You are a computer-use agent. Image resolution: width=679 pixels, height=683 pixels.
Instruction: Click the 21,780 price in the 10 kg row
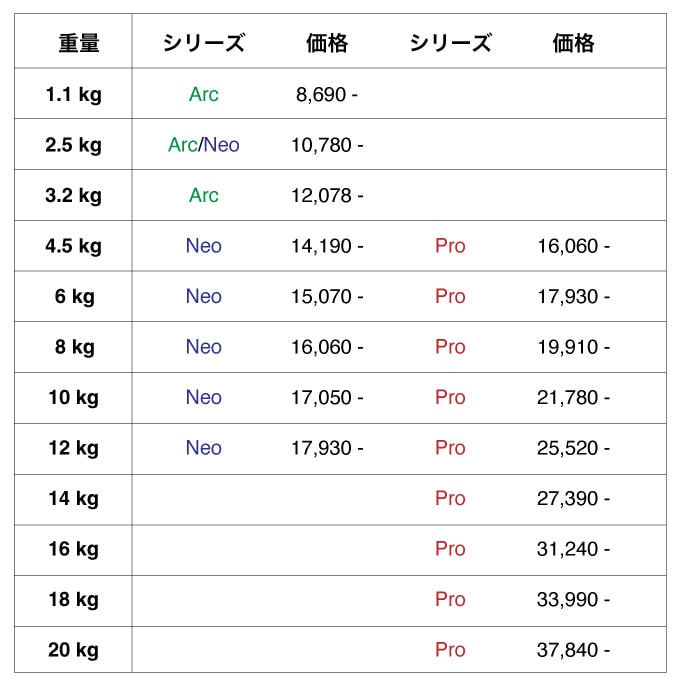573,398
